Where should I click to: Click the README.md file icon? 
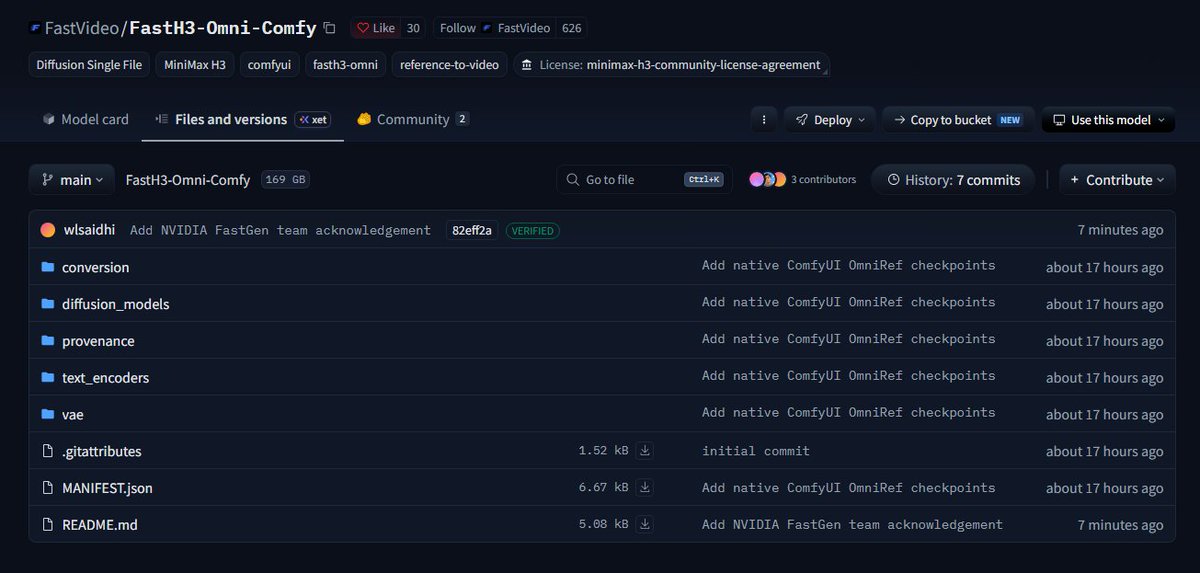(47, 525)
